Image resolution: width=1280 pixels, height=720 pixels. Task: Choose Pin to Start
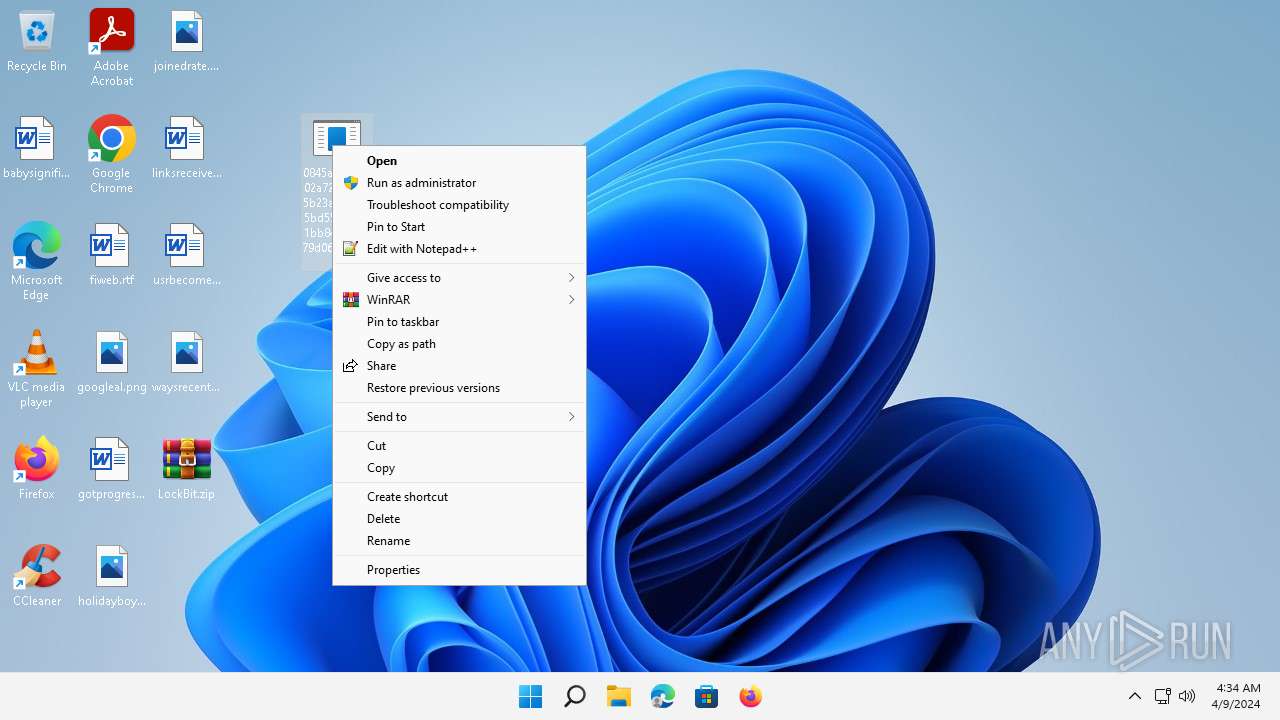pyautogui.click(x=459, y=227)
